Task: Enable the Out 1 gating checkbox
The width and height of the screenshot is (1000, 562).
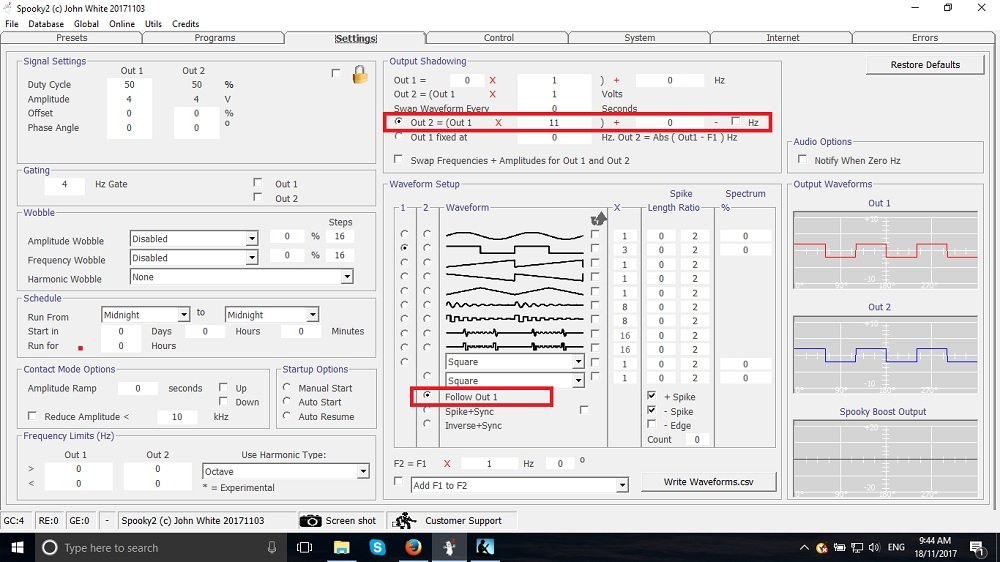Action: point(258,182)
